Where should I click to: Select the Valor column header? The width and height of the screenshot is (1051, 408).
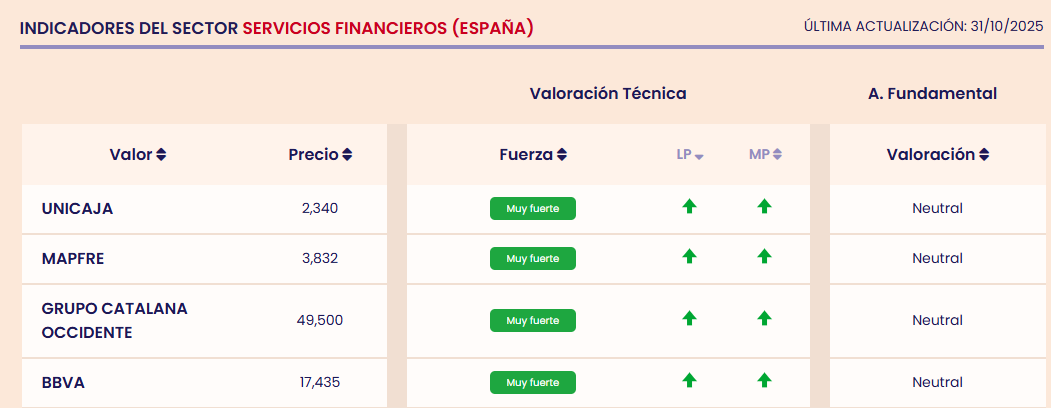[130, 155]
